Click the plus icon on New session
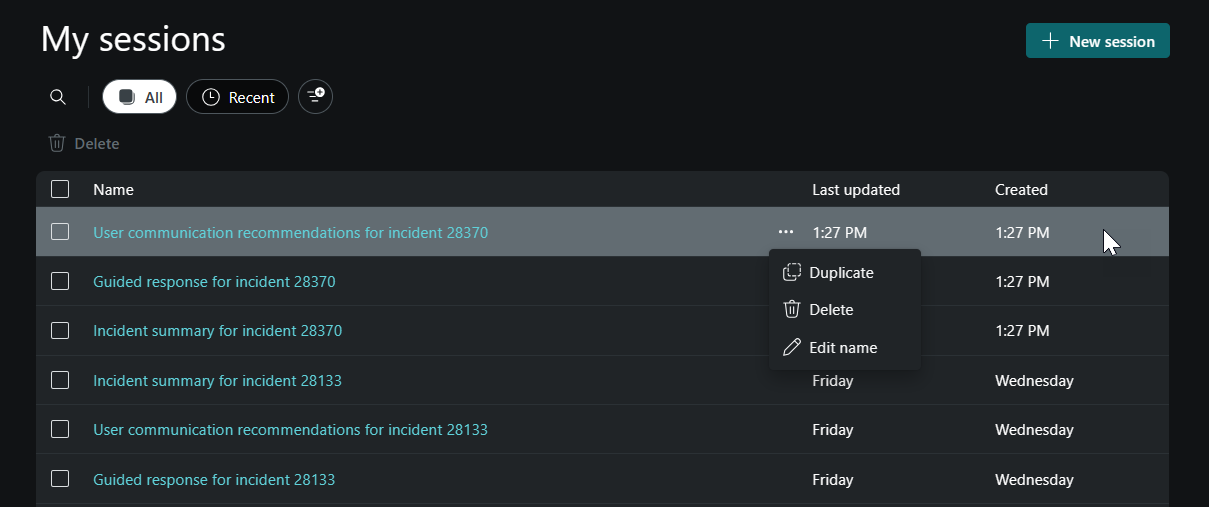This screenshot has height=507, width=1209. (1050, 41)
